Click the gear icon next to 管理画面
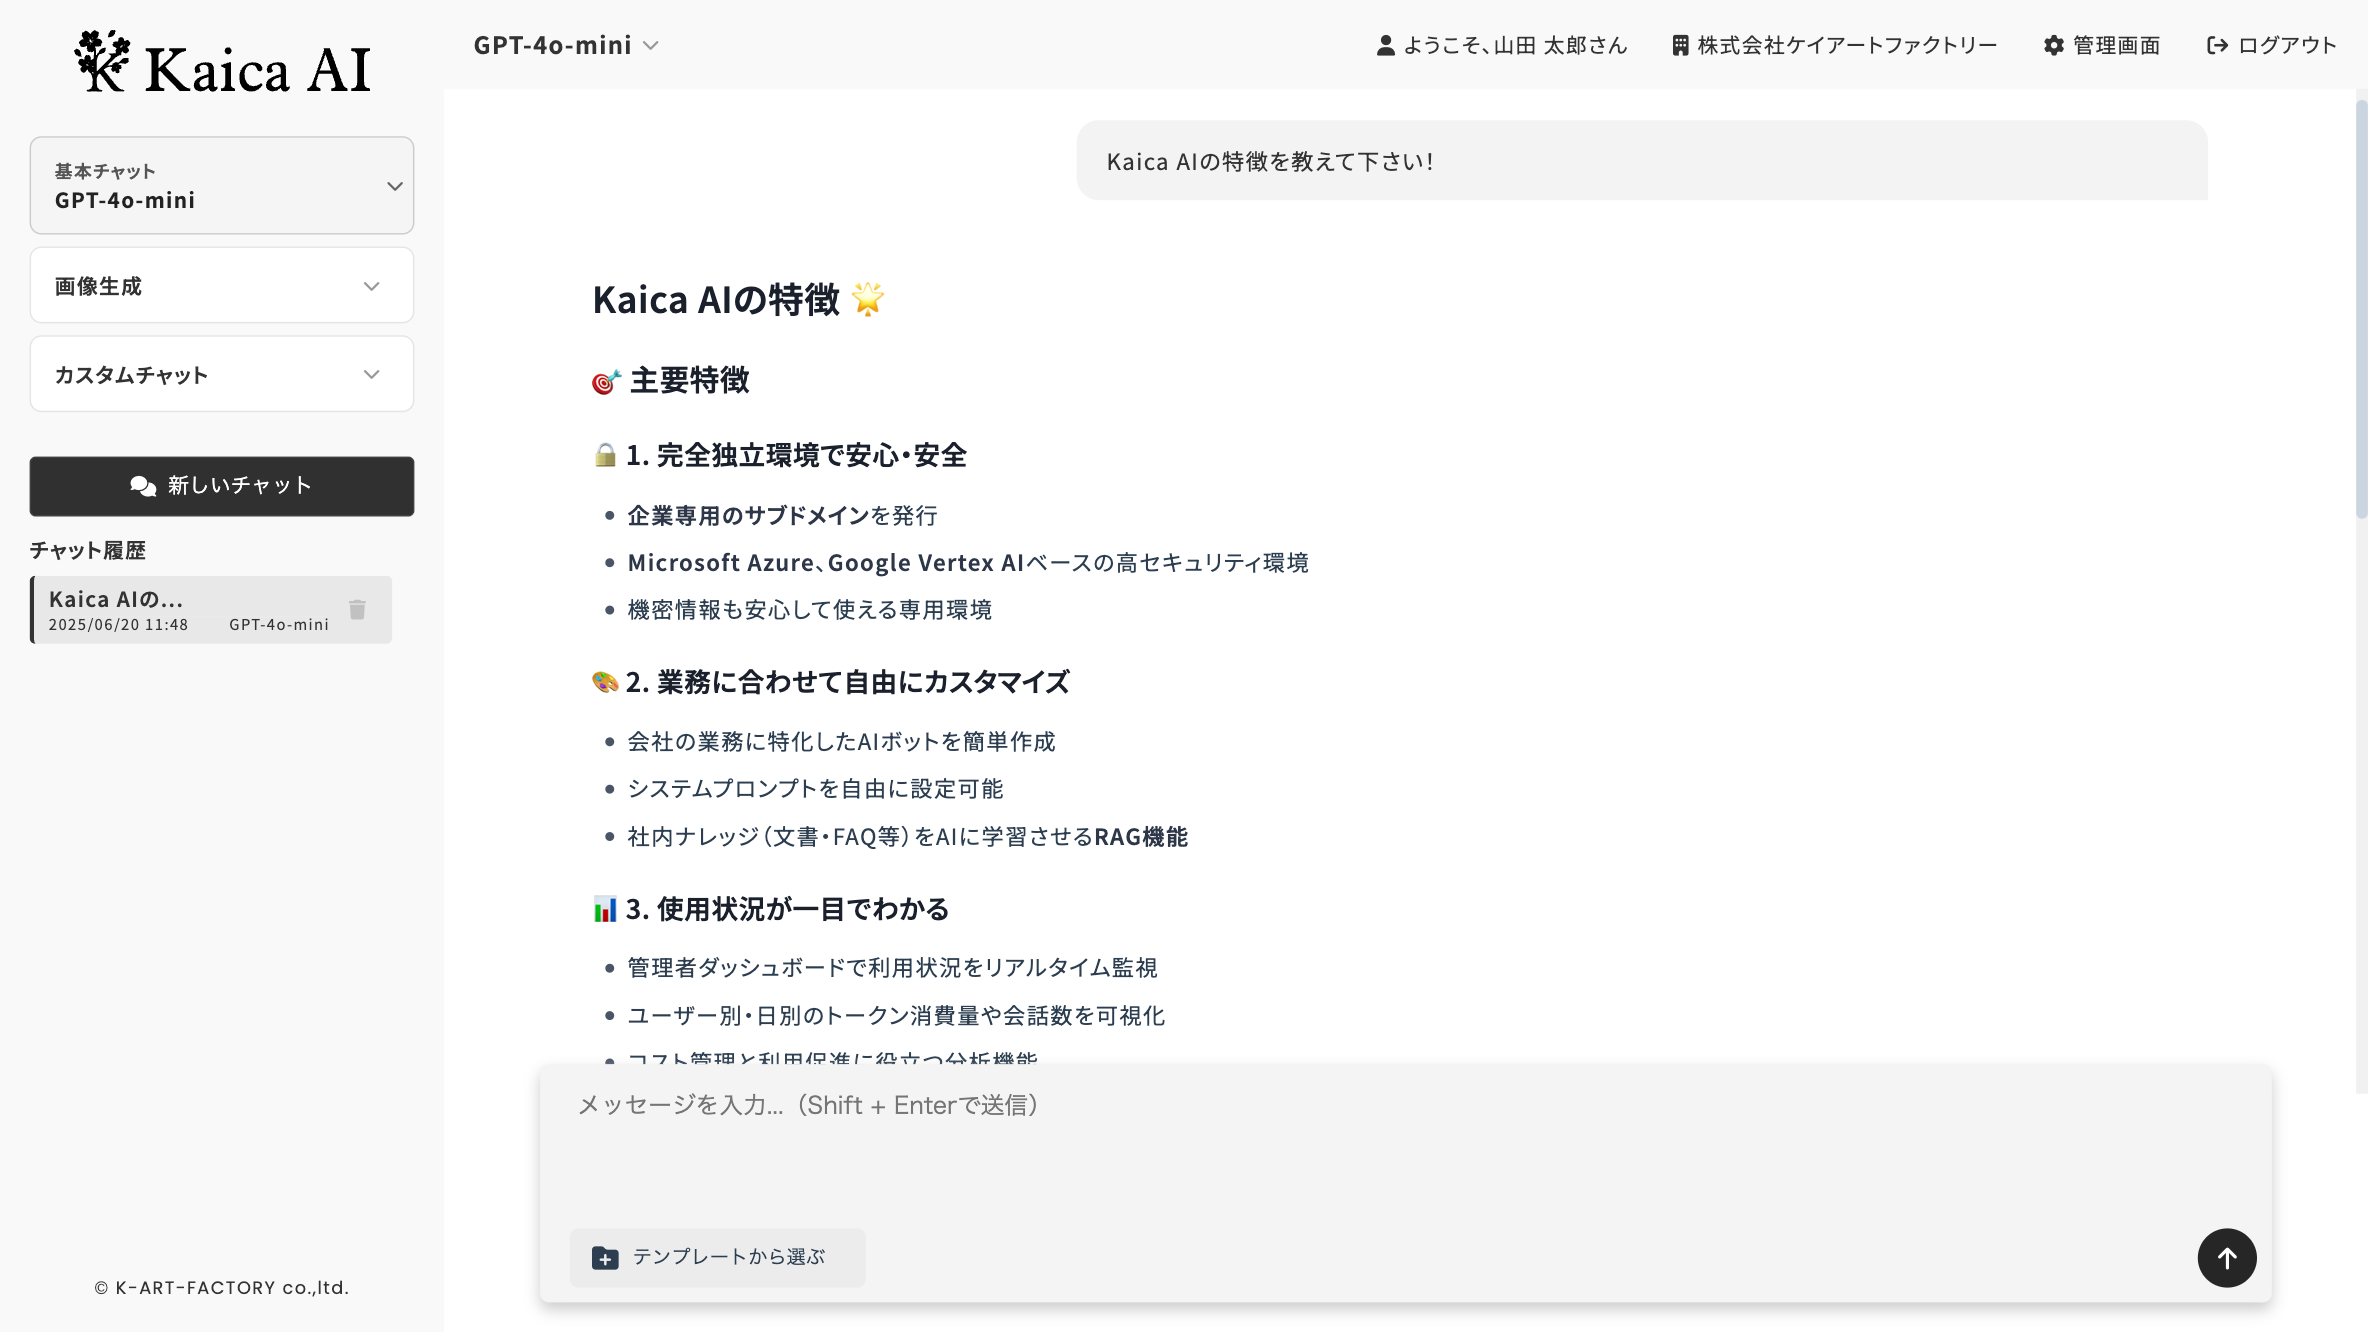Image resolution: width=2368 pixels, height=1332 pixels. click(2052, 45)
